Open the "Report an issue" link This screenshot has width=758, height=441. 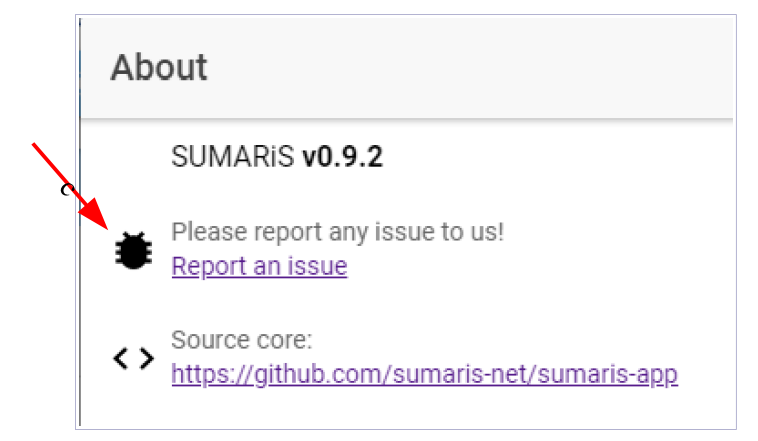coord(259,266)
